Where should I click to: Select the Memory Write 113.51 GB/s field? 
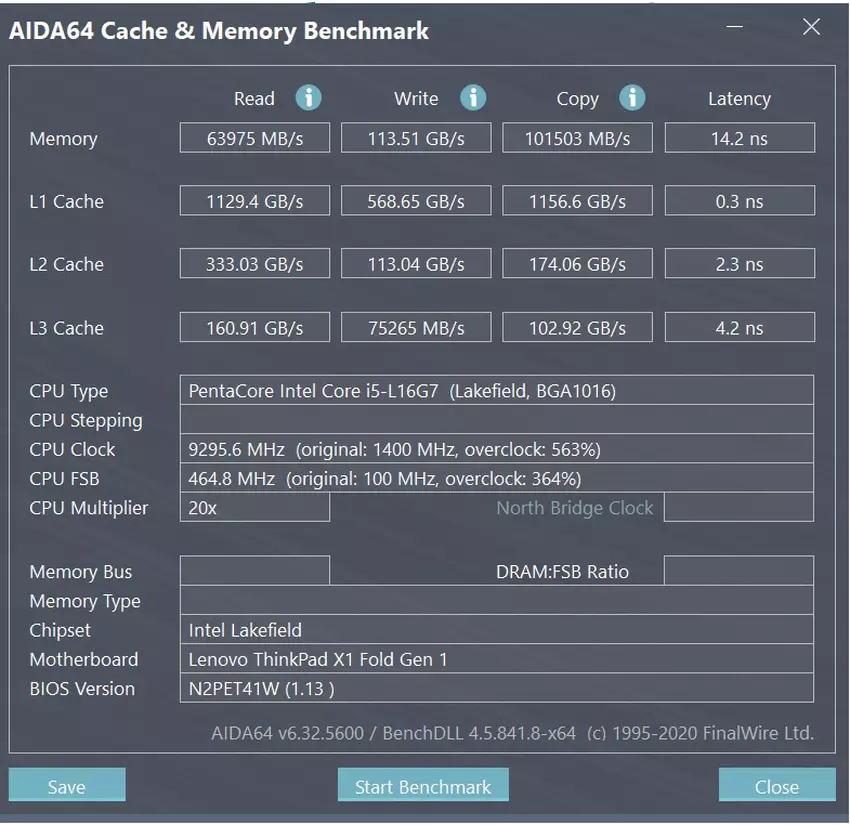416,138
